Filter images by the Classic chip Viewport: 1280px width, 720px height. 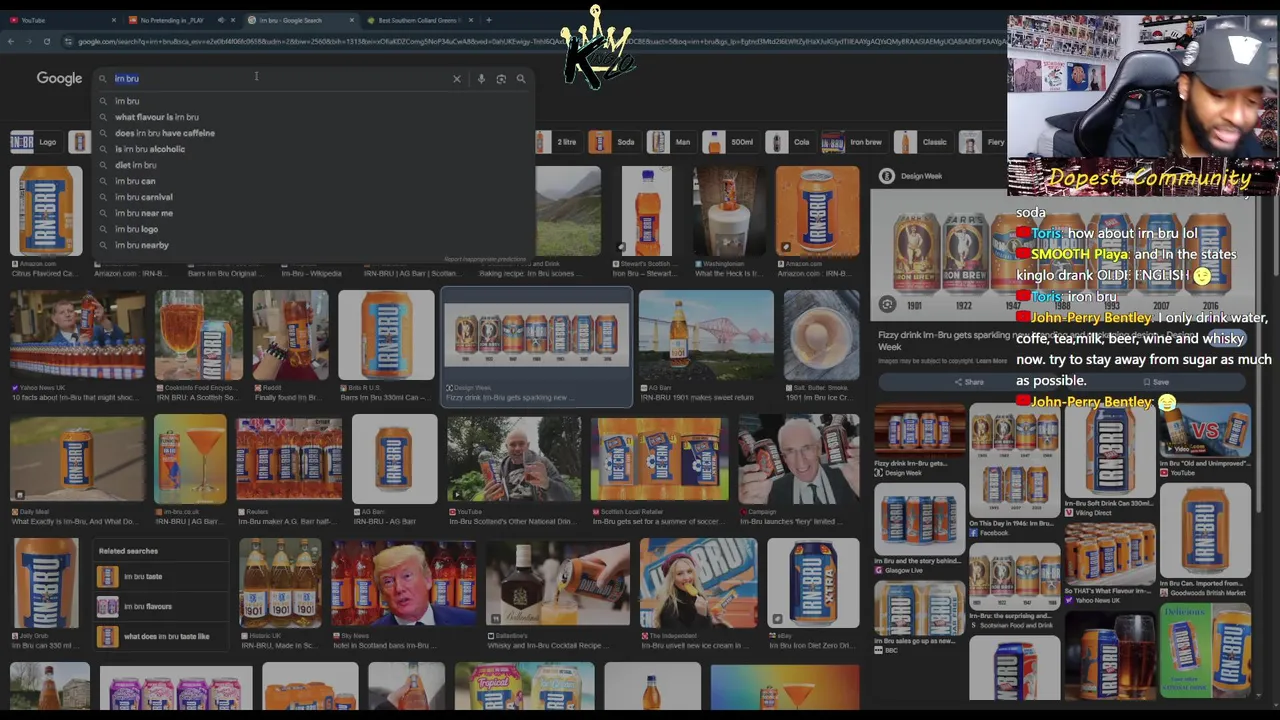[922, 142]
